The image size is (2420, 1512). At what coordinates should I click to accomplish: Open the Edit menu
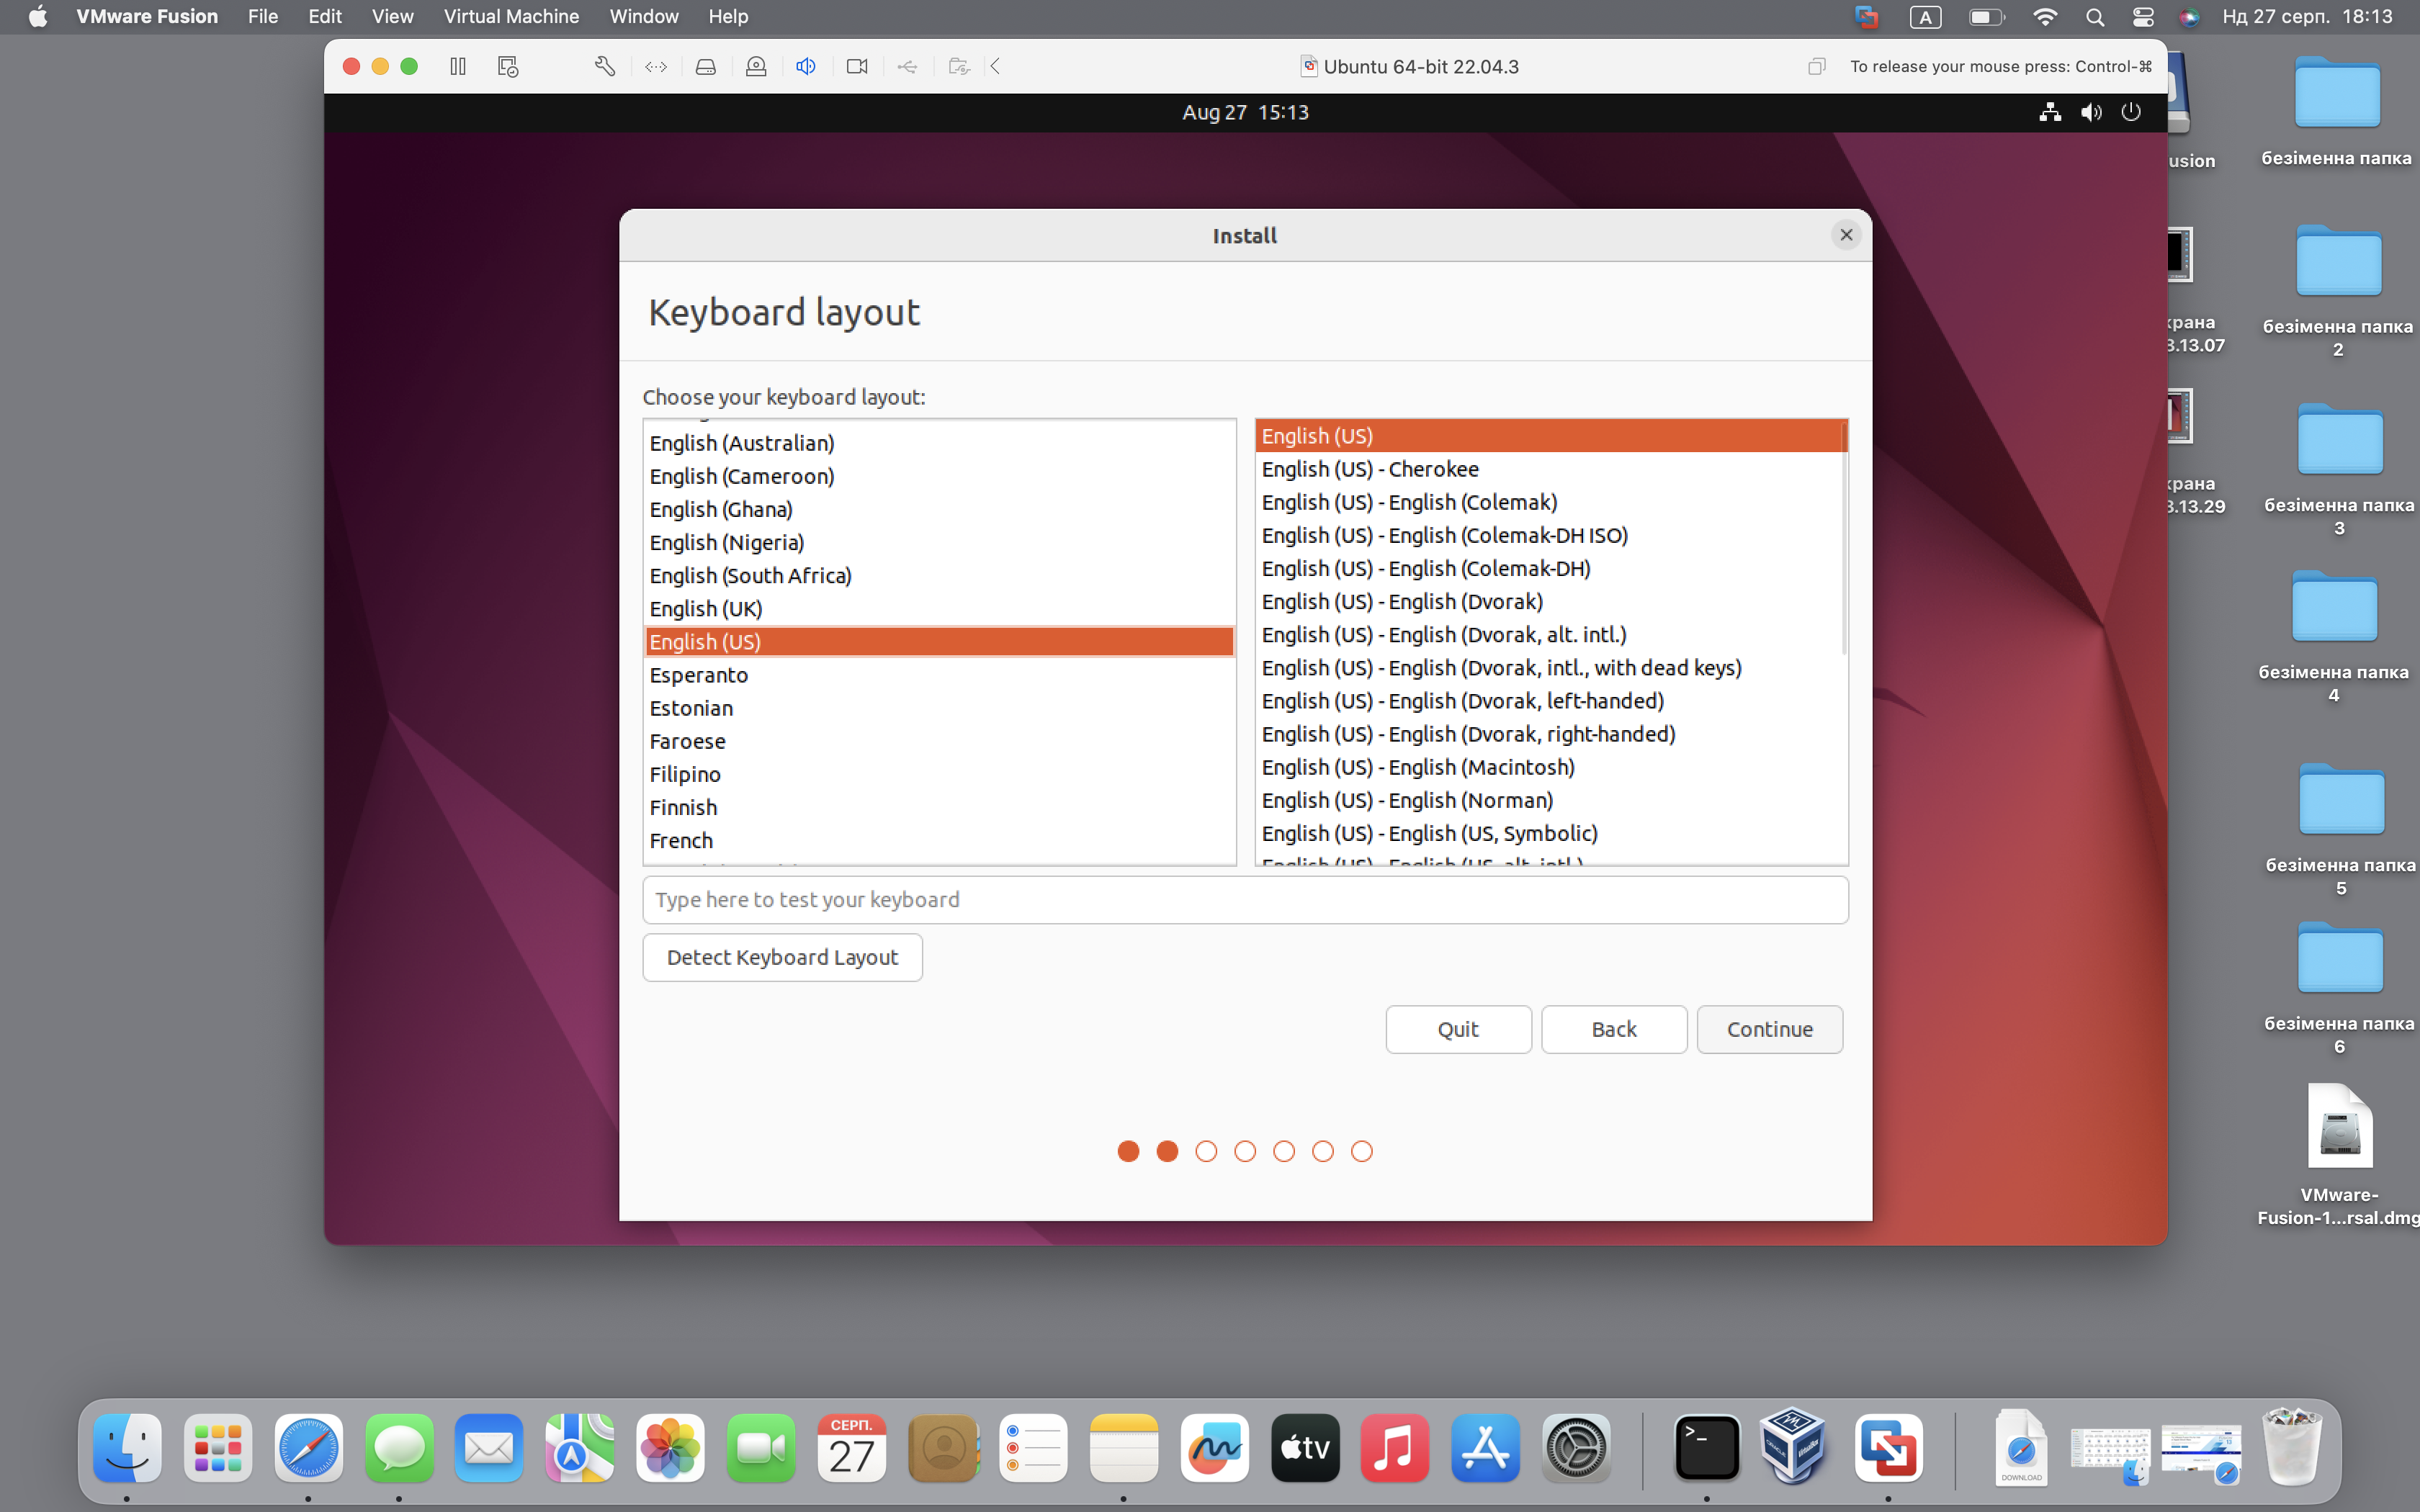click(325, 16)
